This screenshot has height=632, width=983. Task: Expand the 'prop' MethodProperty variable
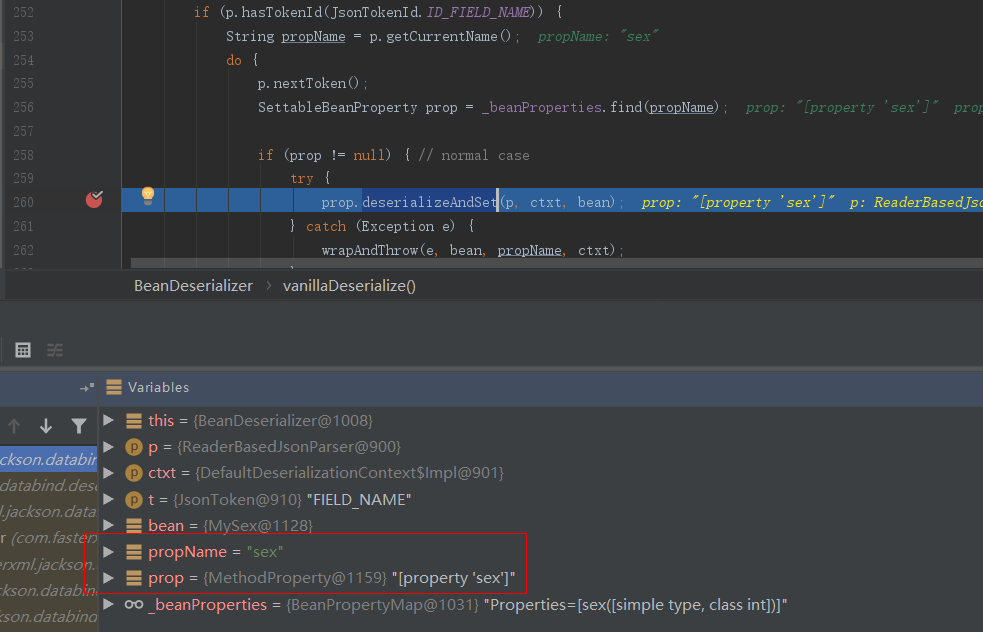pos(108,578)
